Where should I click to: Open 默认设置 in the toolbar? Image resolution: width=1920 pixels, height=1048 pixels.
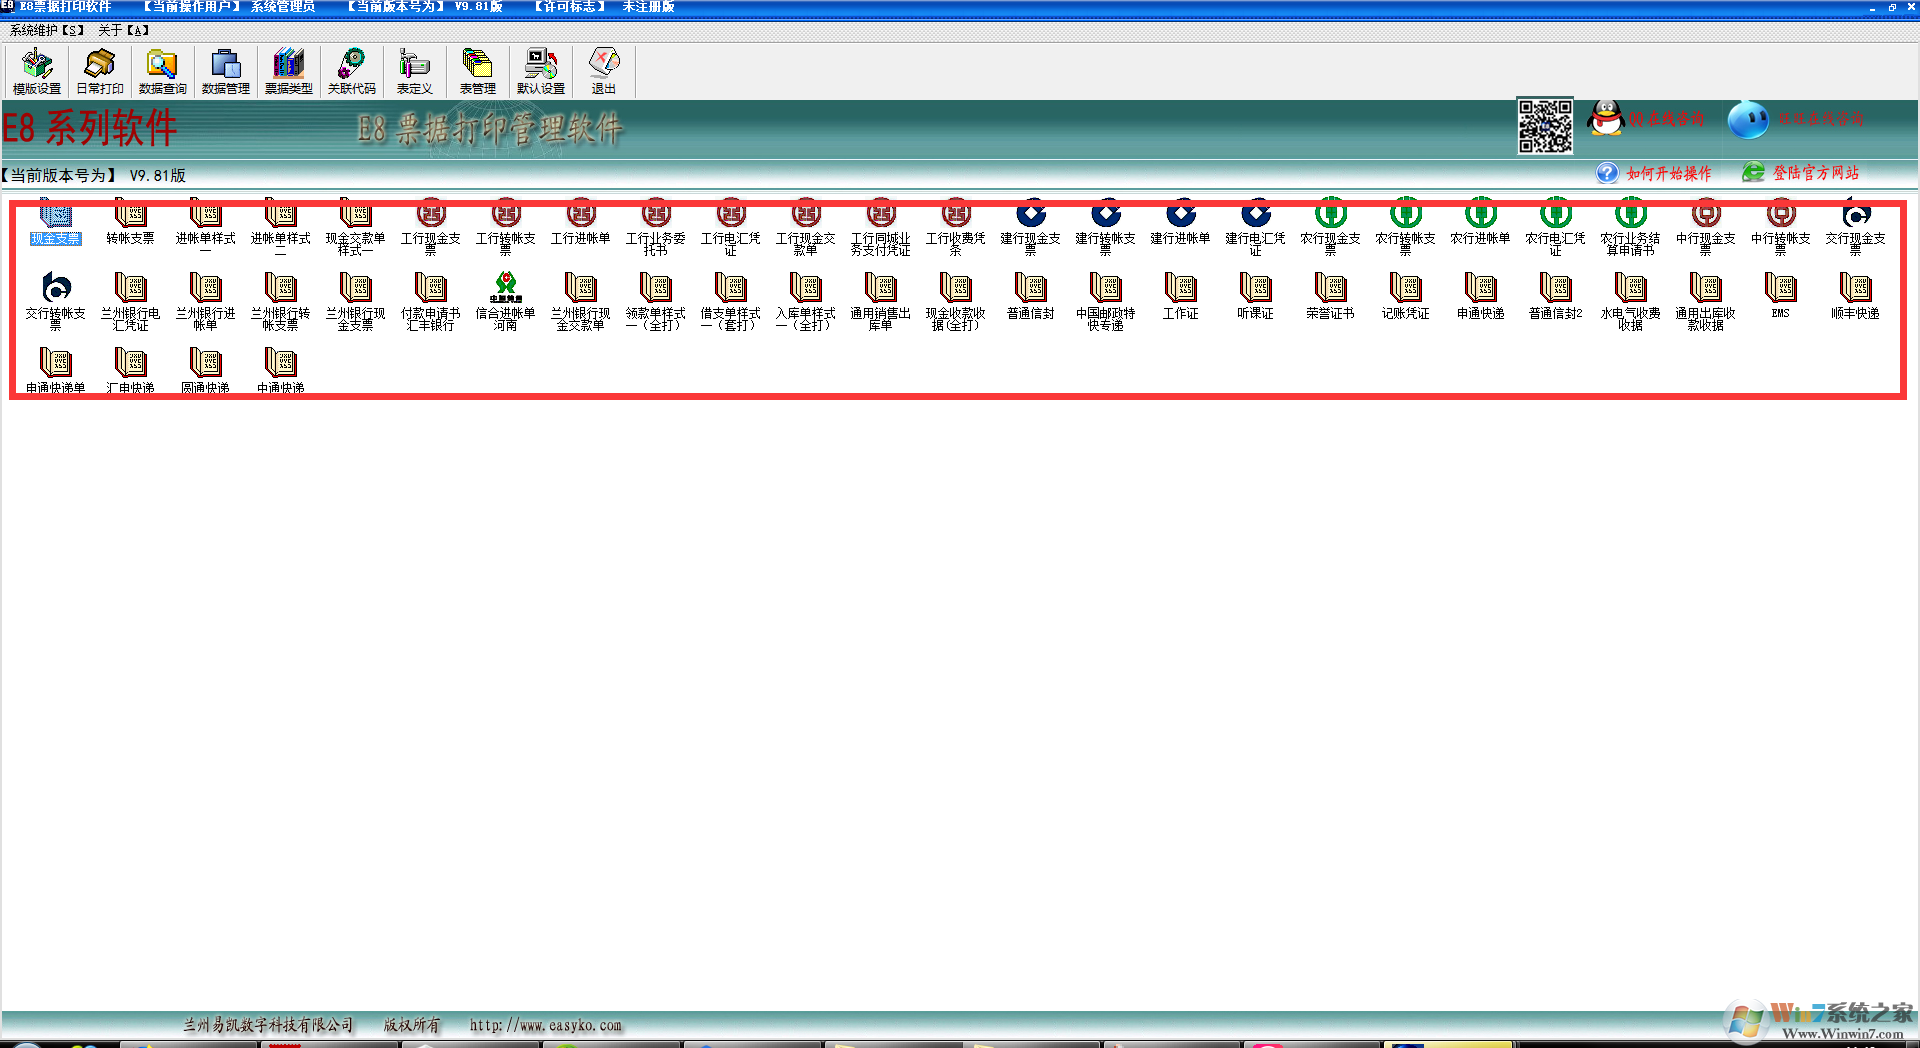[541, 71]
